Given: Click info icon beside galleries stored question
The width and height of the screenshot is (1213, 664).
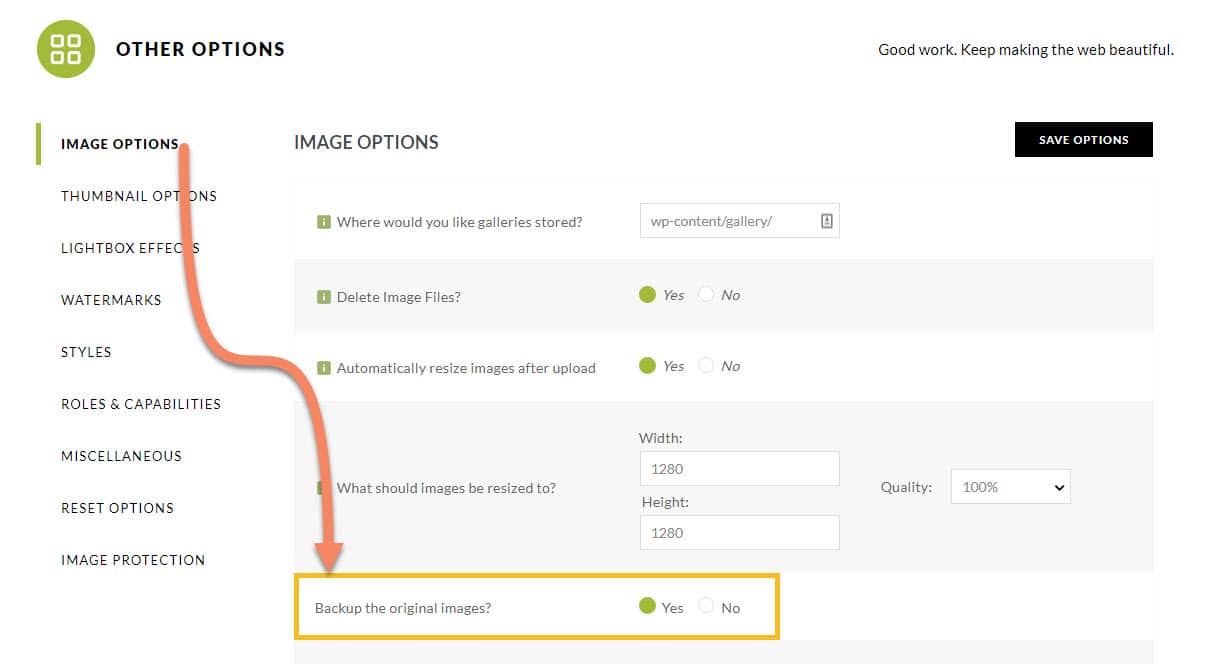Looking at the screenshot, I should coord(323,222).
